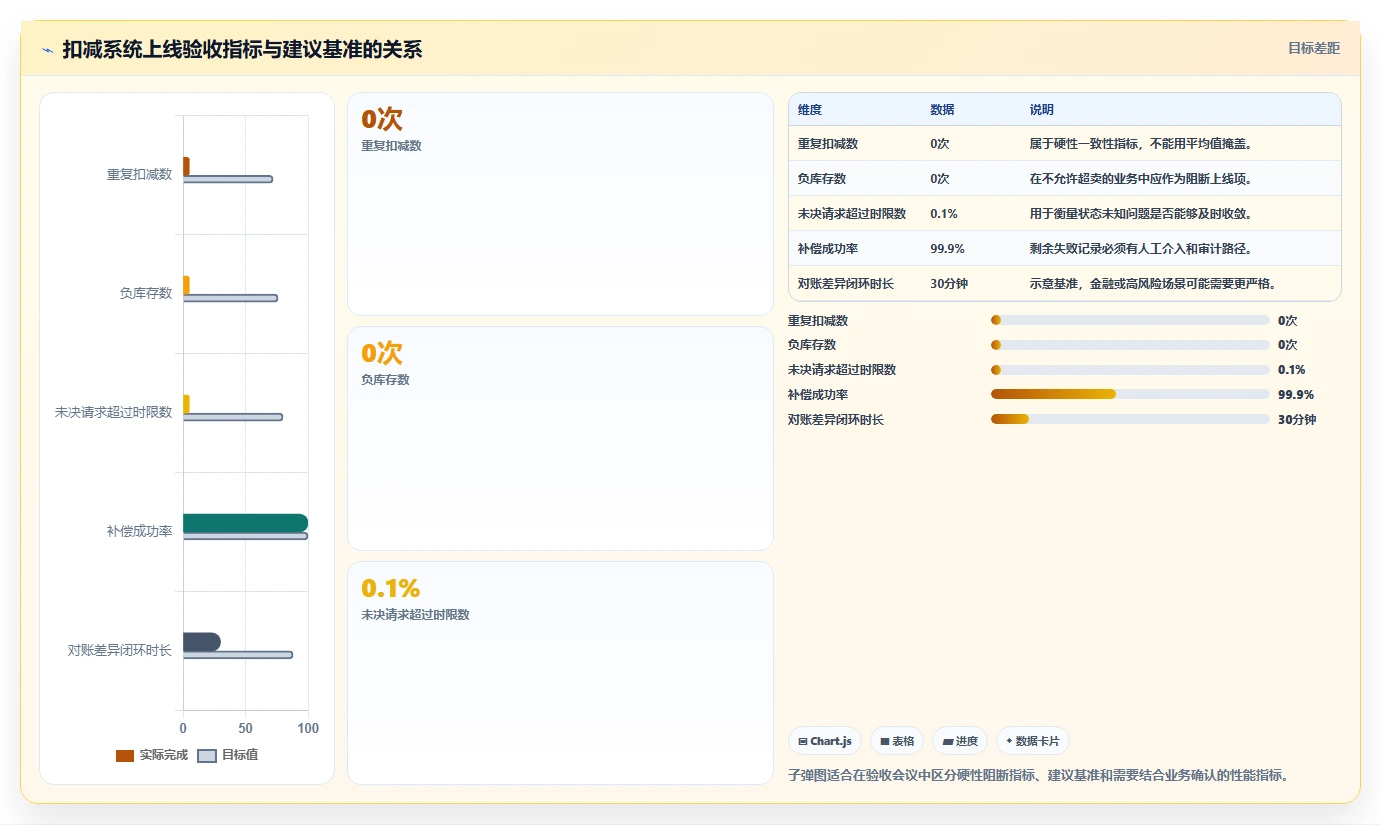1381x825 pixels.
Task: Click the 未决请求超过时限数 target value bar
Action: pyautogui.click(x=232, y=417)
